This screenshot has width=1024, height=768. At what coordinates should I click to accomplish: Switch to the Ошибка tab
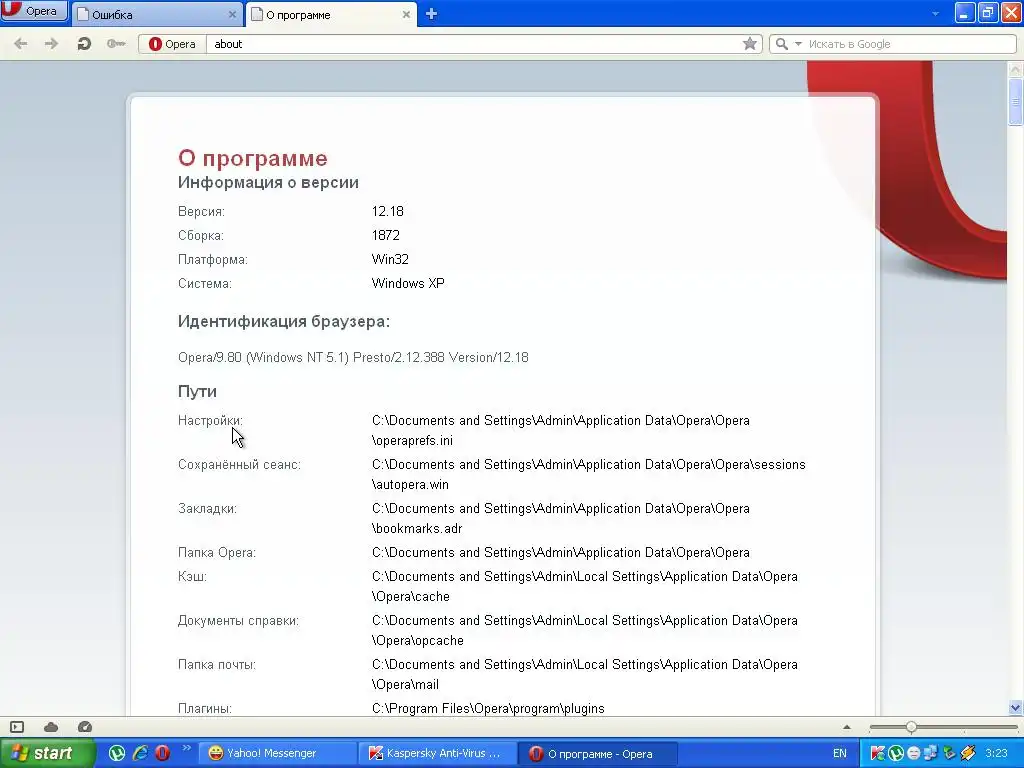coord(156,14)
